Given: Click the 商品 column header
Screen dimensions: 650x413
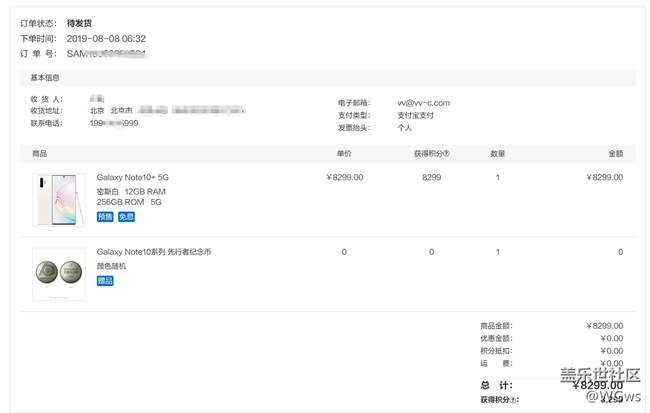Looking at the screenshot, I should 40,153.
